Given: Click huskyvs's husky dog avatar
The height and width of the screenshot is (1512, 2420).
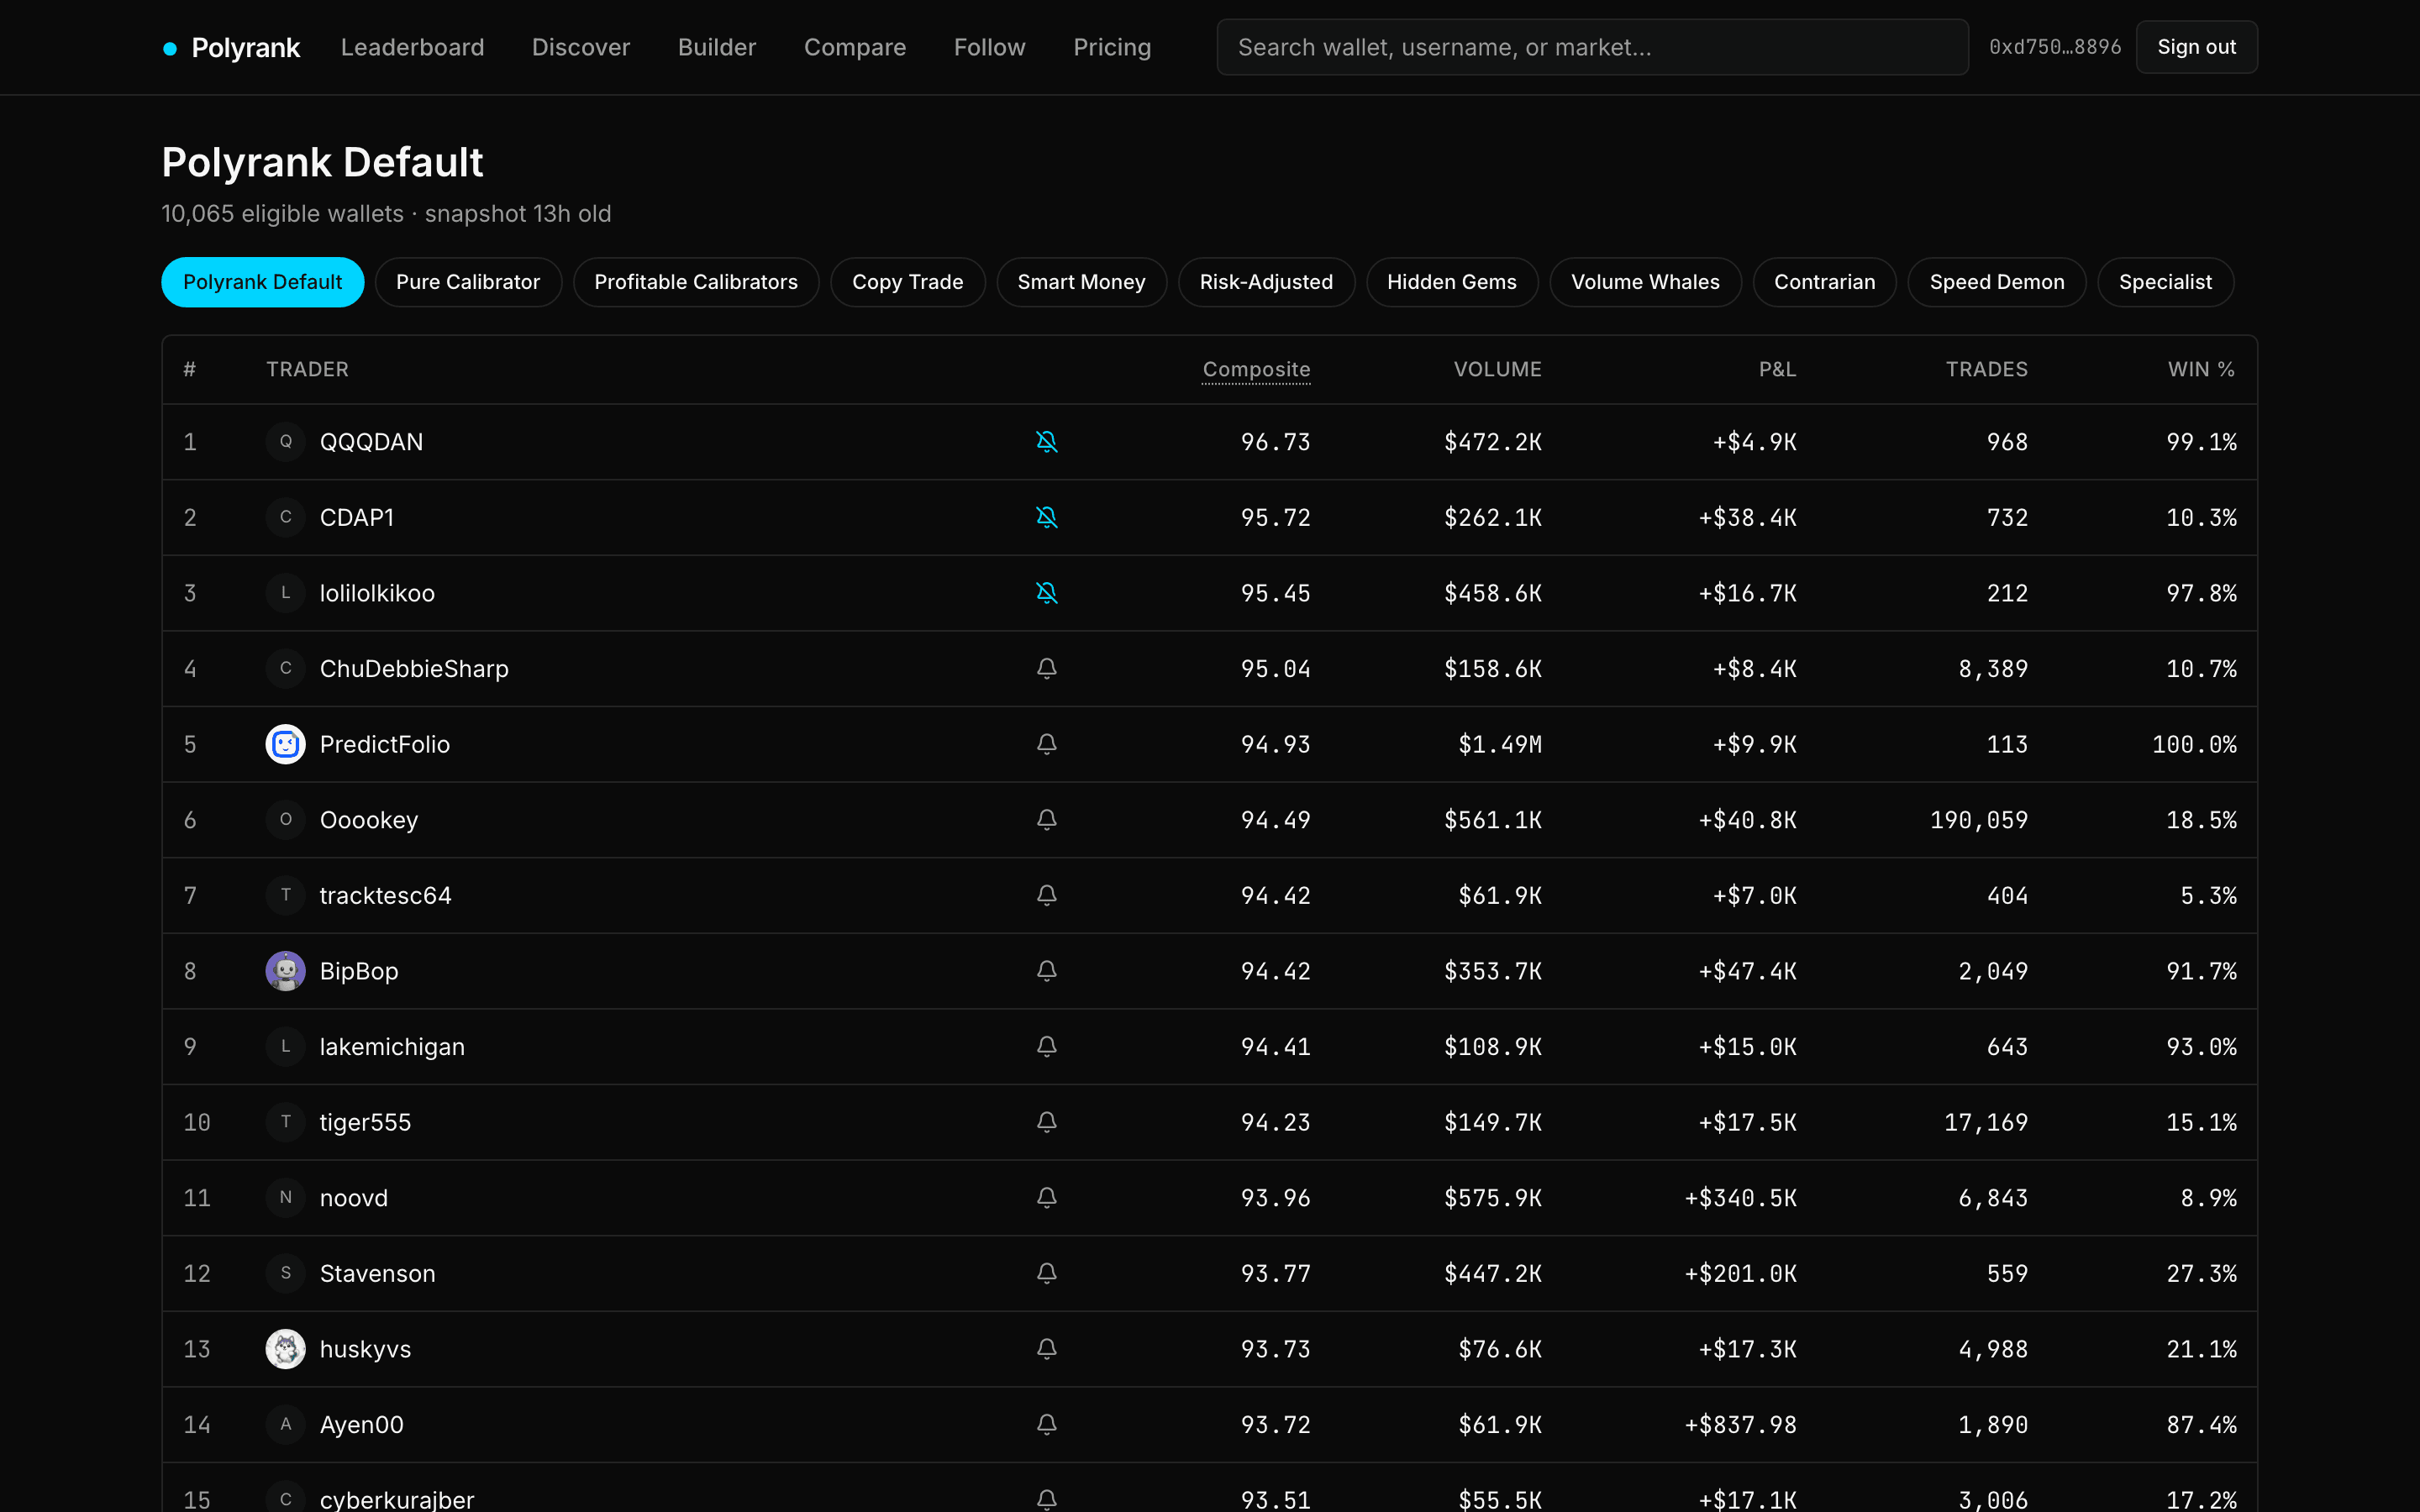Looking at the screenshot, I should coord(285,1349).
